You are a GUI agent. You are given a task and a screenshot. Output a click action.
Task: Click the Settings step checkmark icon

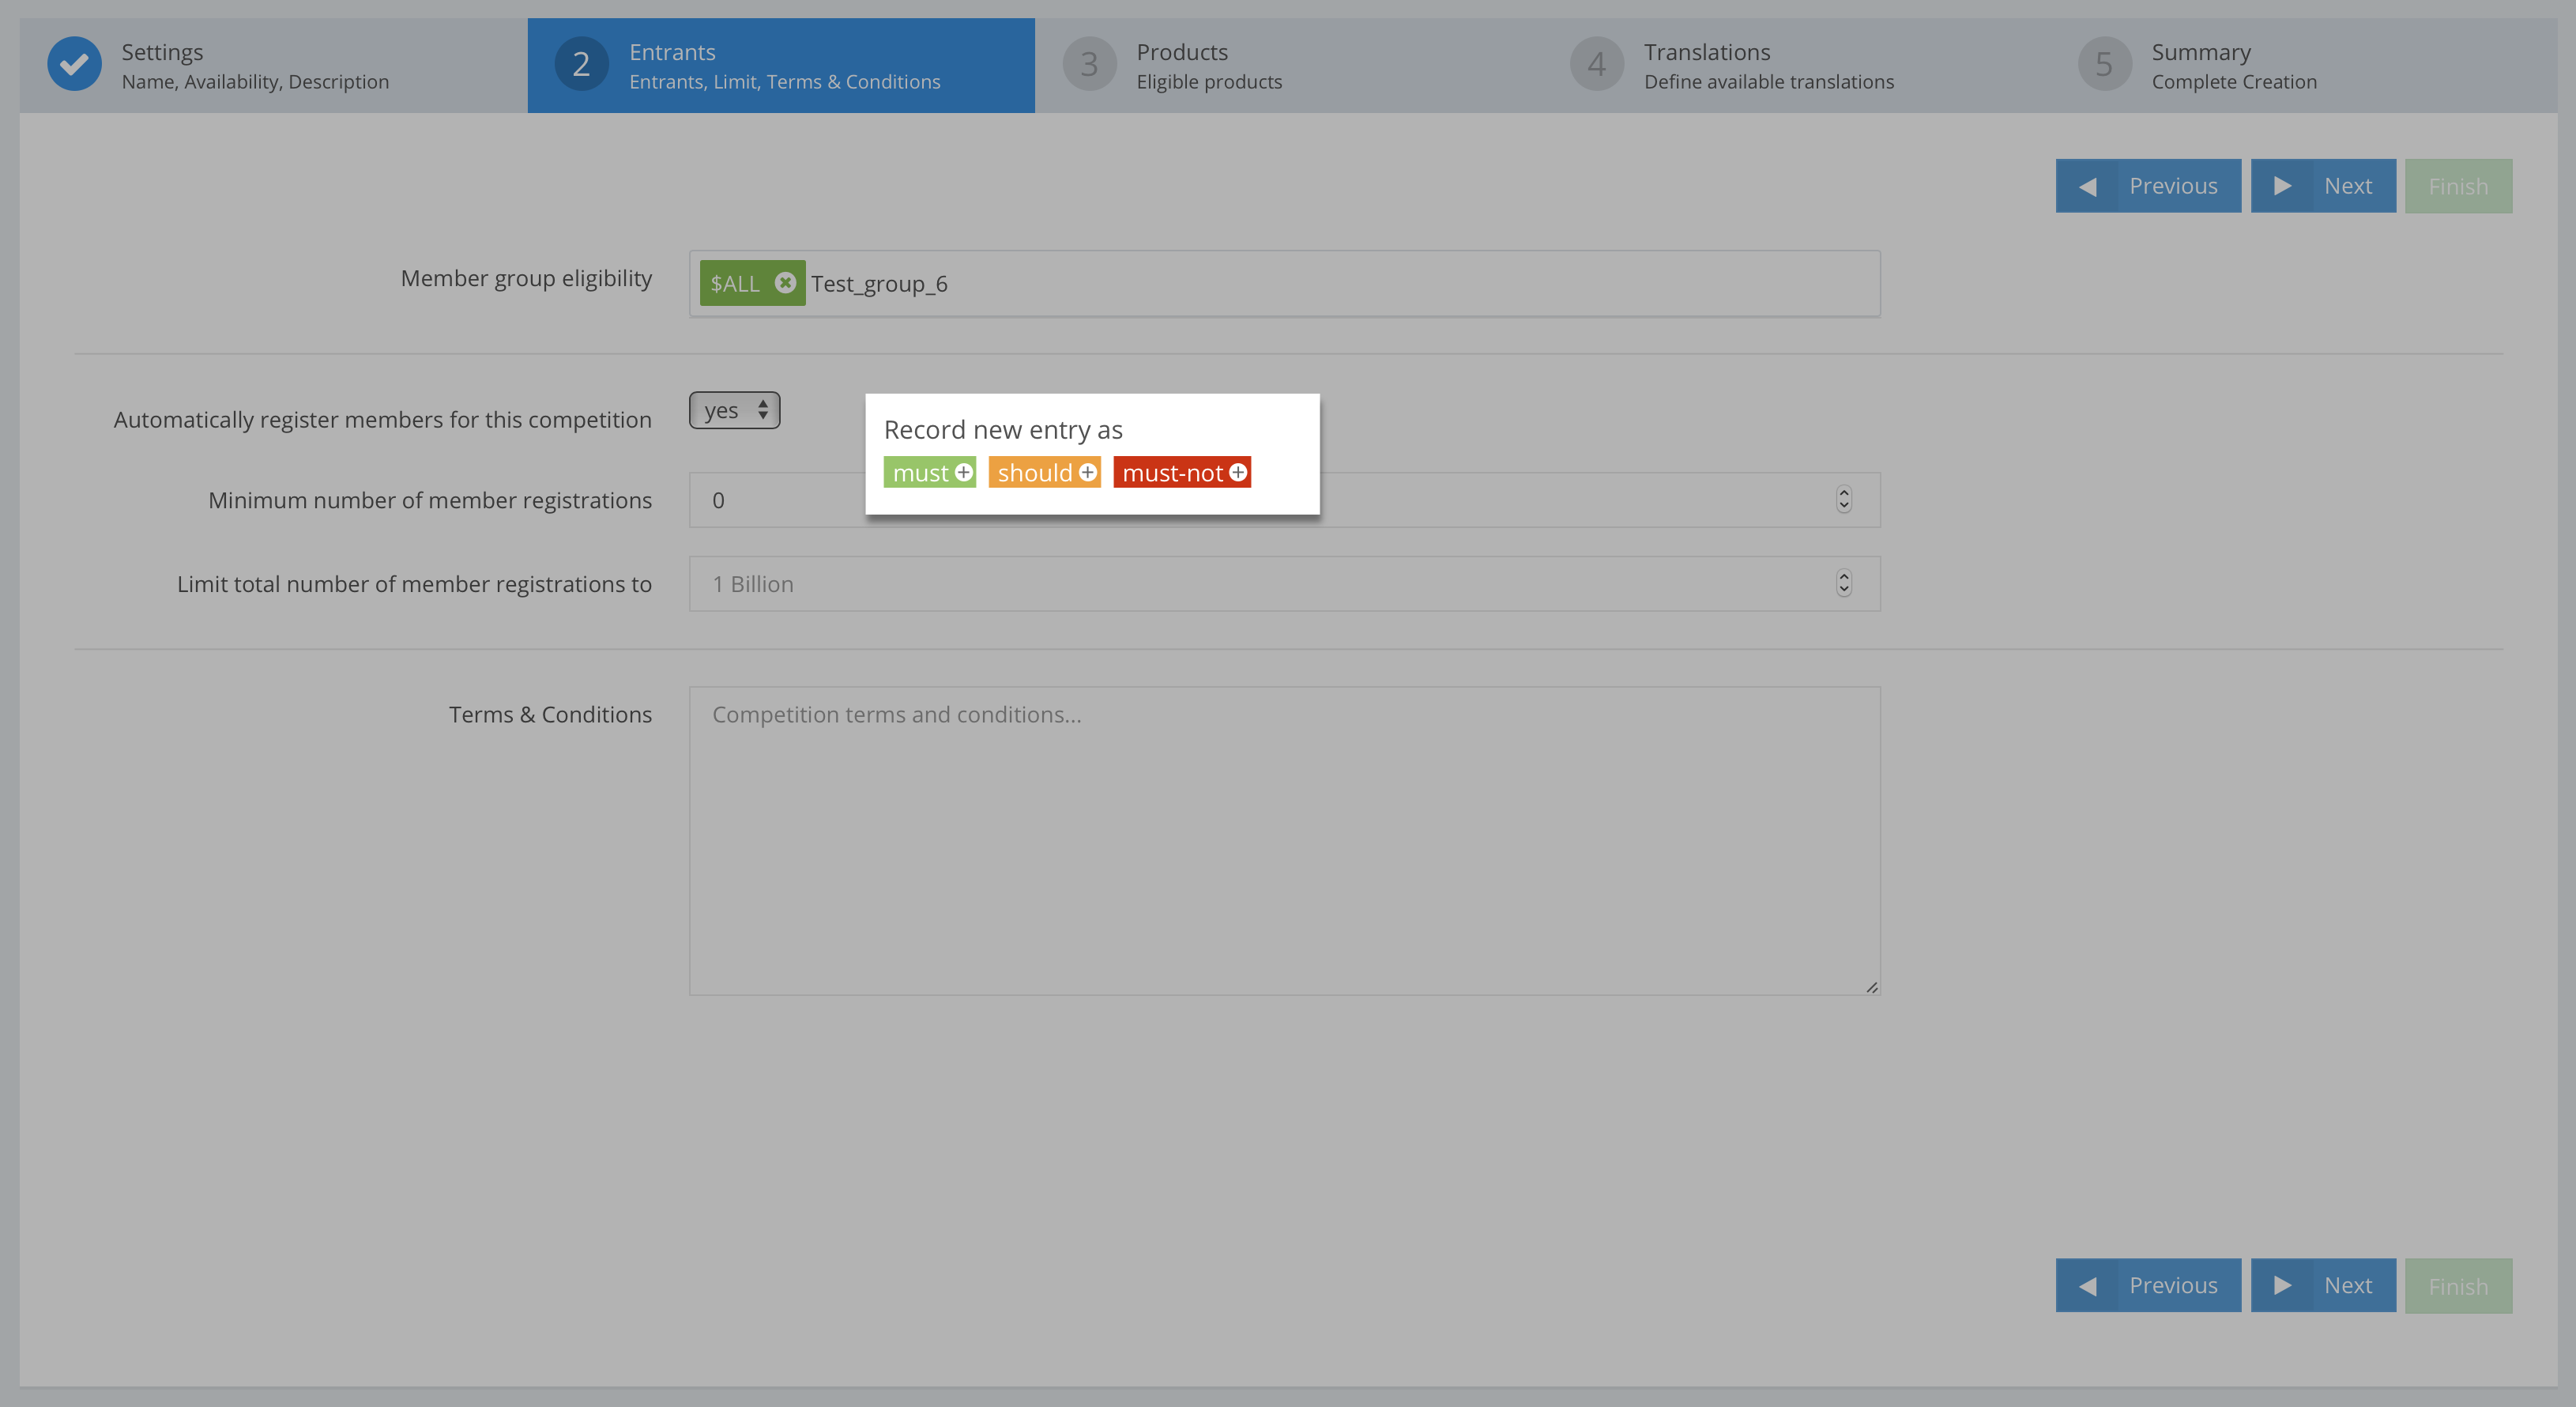point(75,64)
